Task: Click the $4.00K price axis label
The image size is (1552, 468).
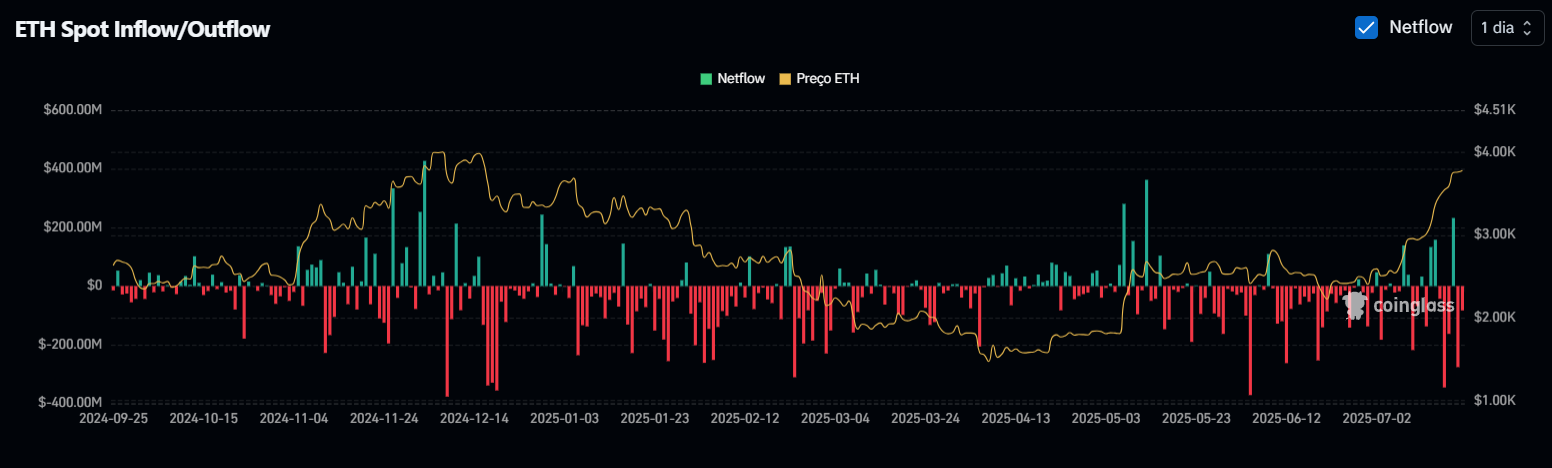Action: click(x=1495, y=151)
